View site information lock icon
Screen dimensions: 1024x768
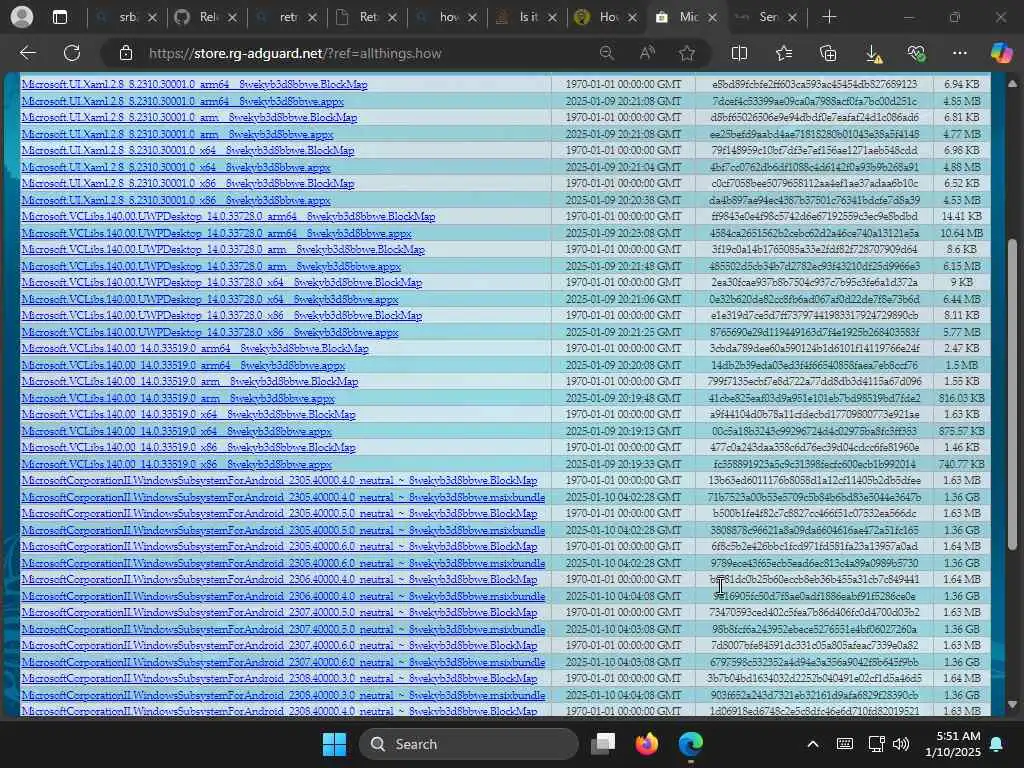coord(126,53)
